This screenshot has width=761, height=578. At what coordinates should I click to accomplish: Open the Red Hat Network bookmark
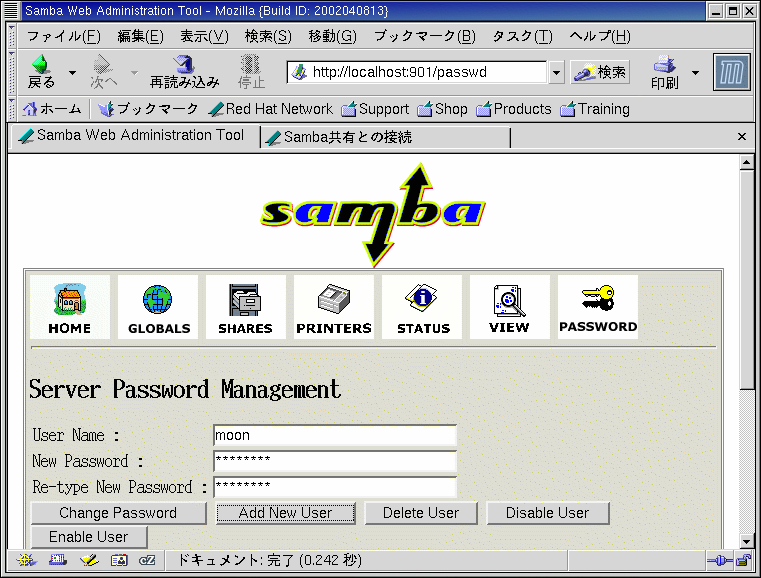(271, 109)
